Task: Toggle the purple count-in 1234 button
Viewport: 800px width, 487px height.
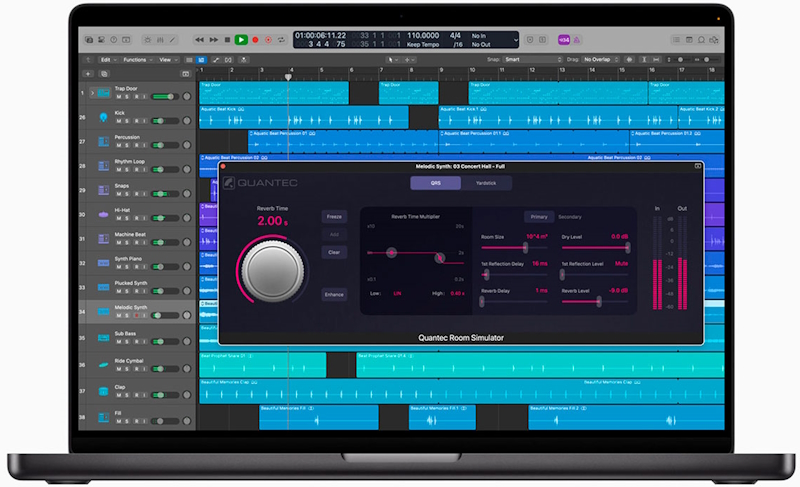Action: click(x=564, y=40)
